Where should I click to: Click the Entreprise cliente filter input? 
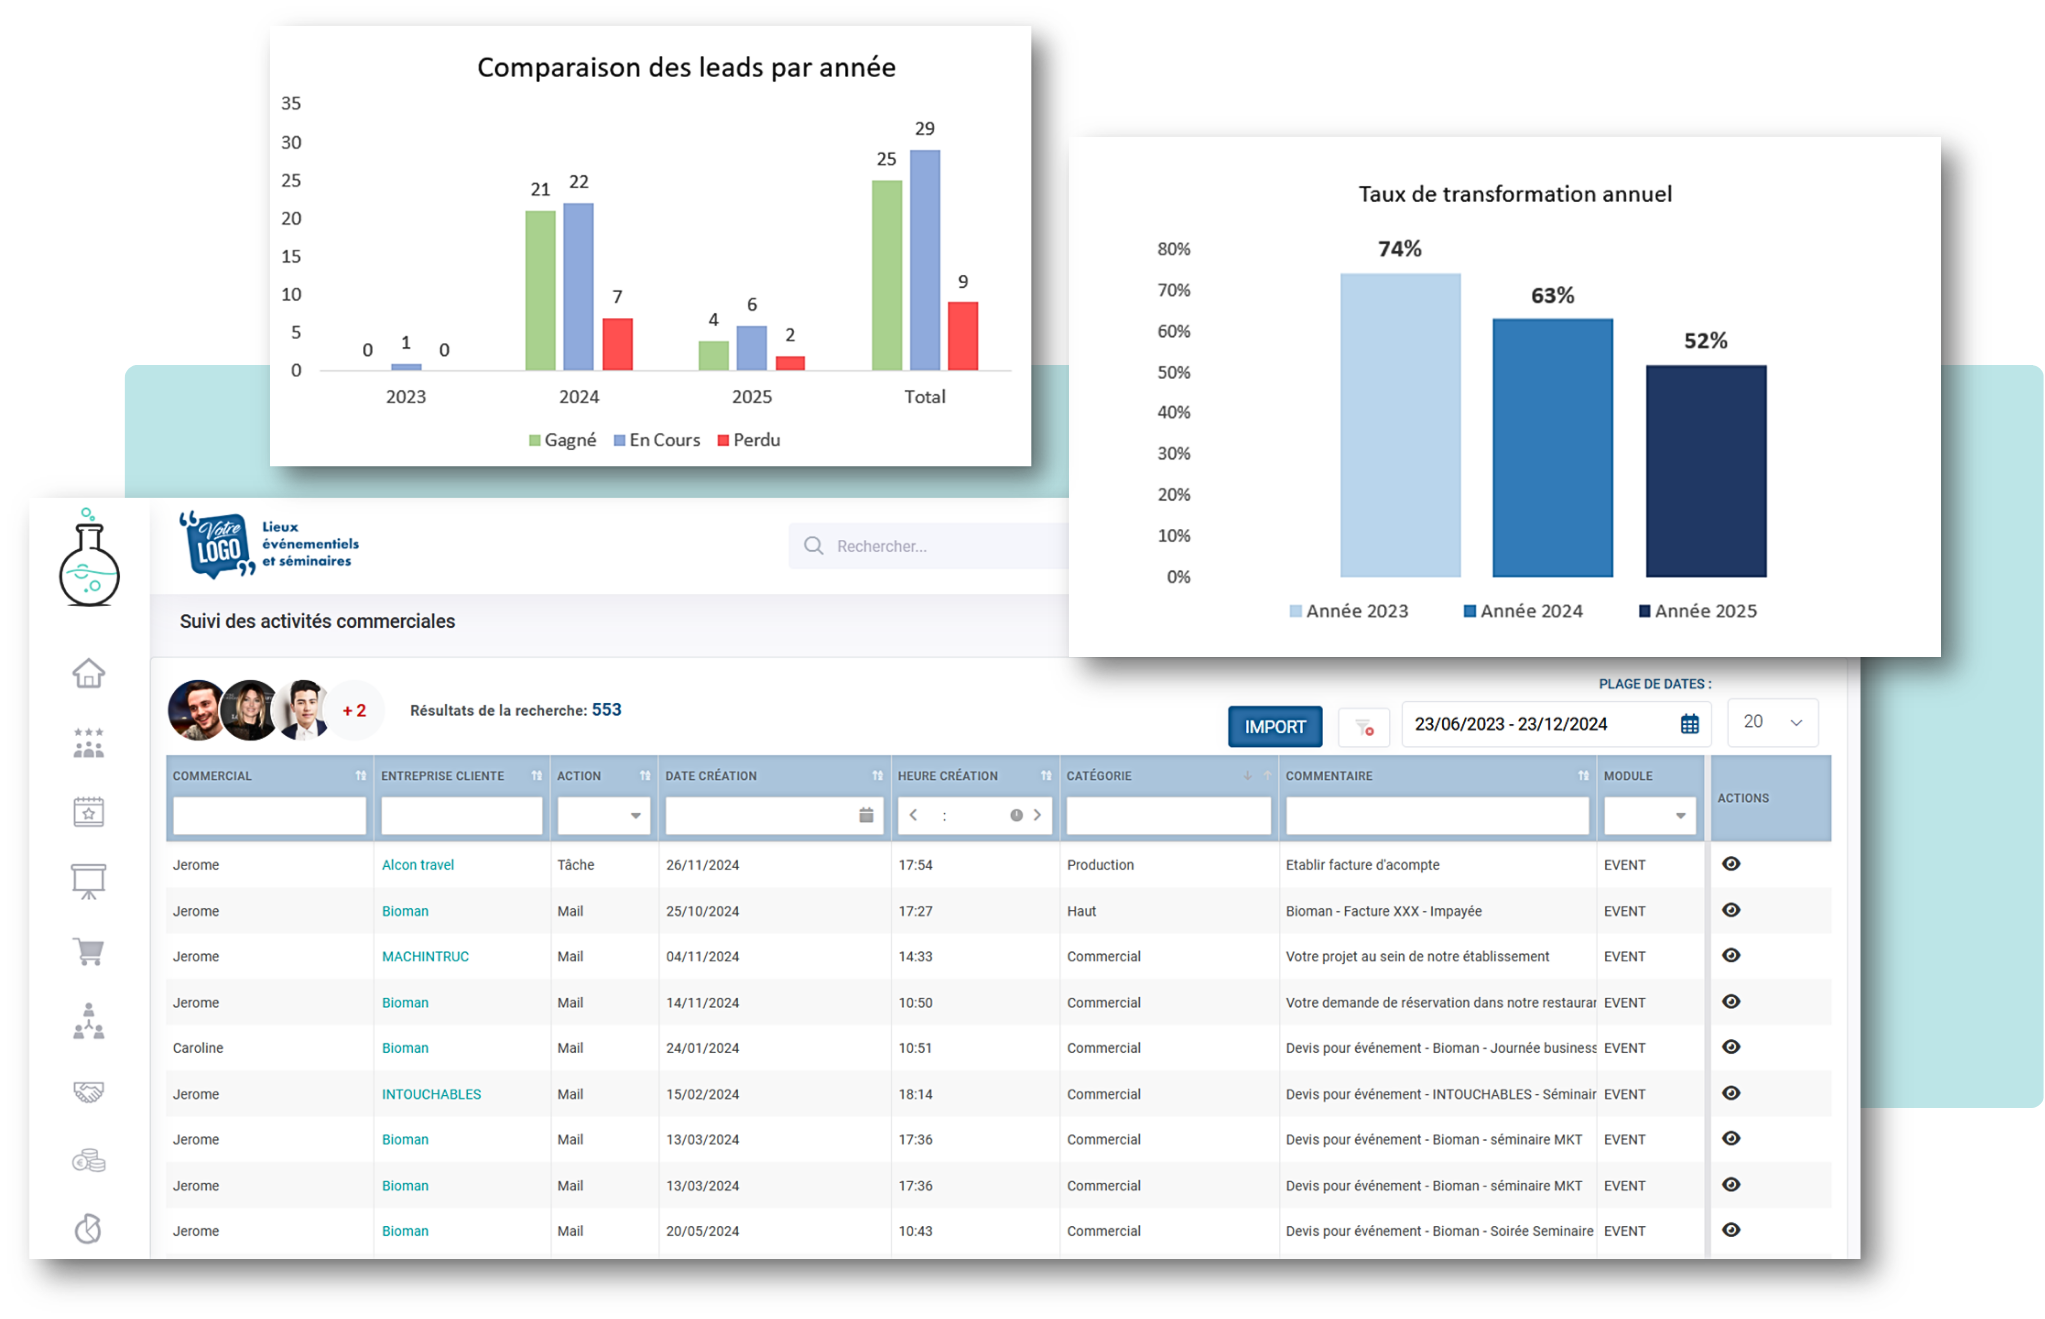[461, 815]
